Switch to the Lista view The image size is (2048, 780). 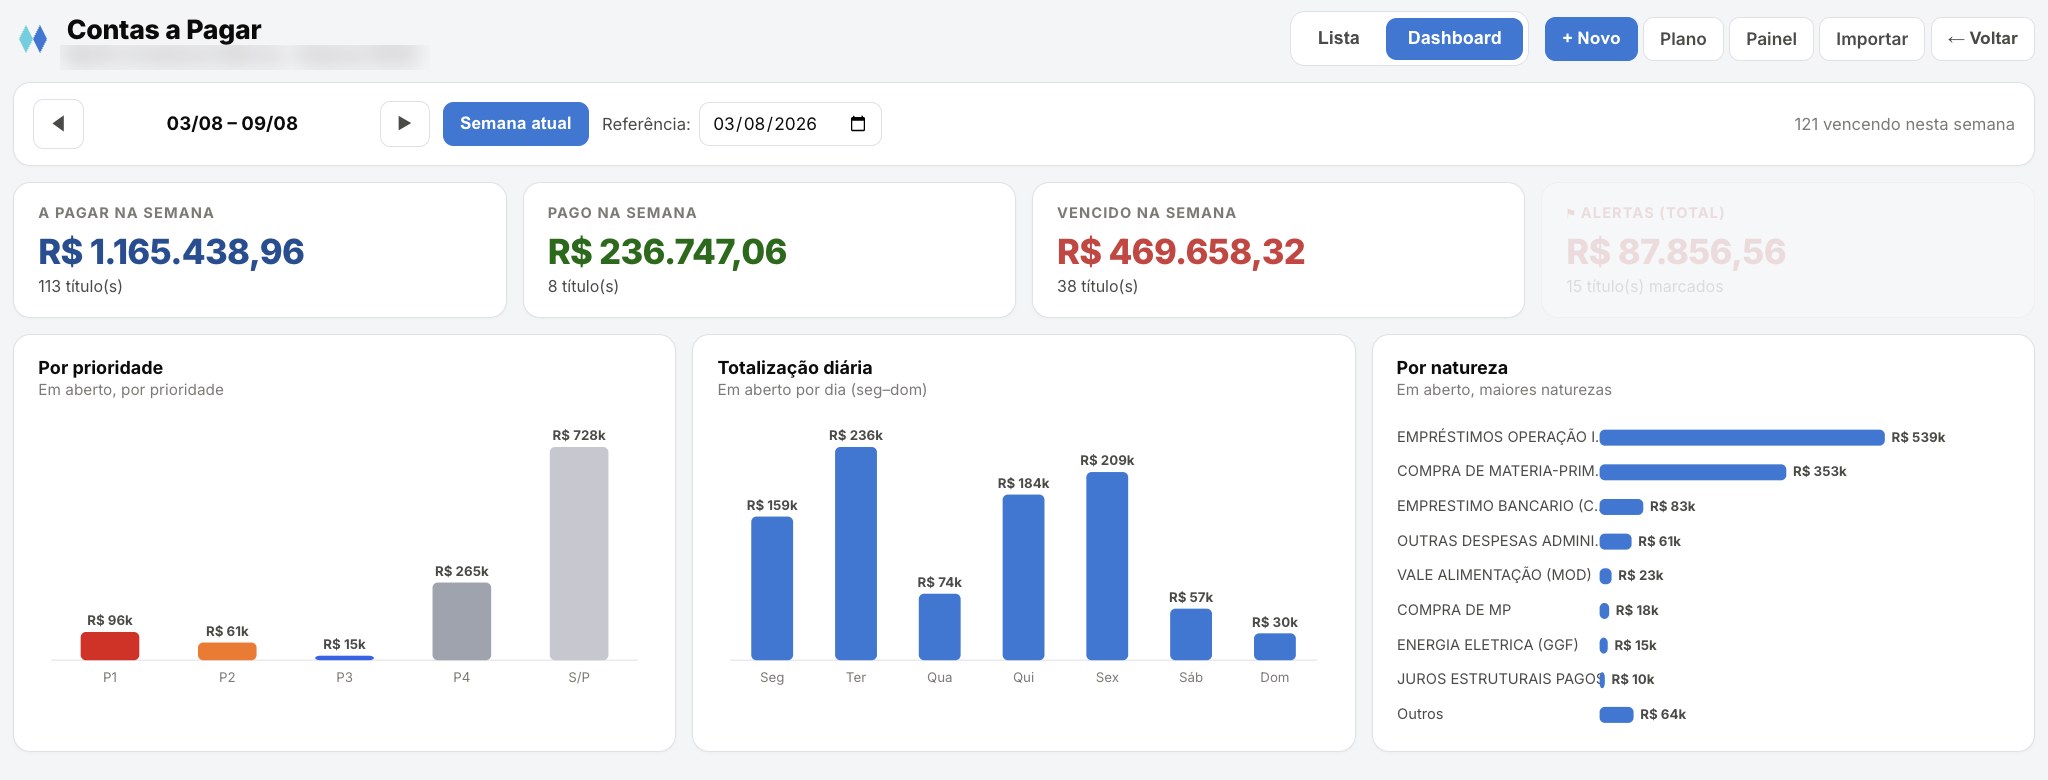click(1338, 38)
